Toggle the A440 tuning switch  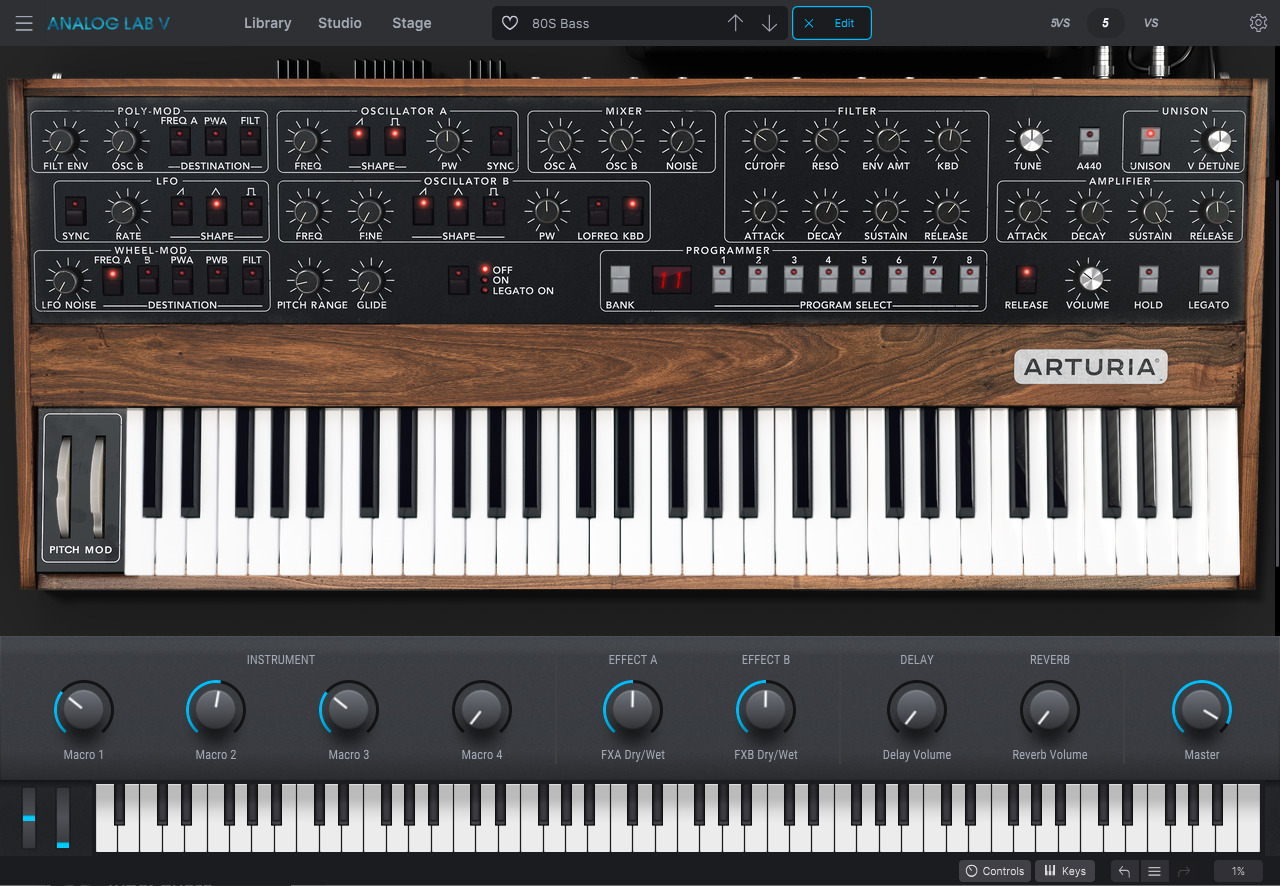tap(1089, 140)
